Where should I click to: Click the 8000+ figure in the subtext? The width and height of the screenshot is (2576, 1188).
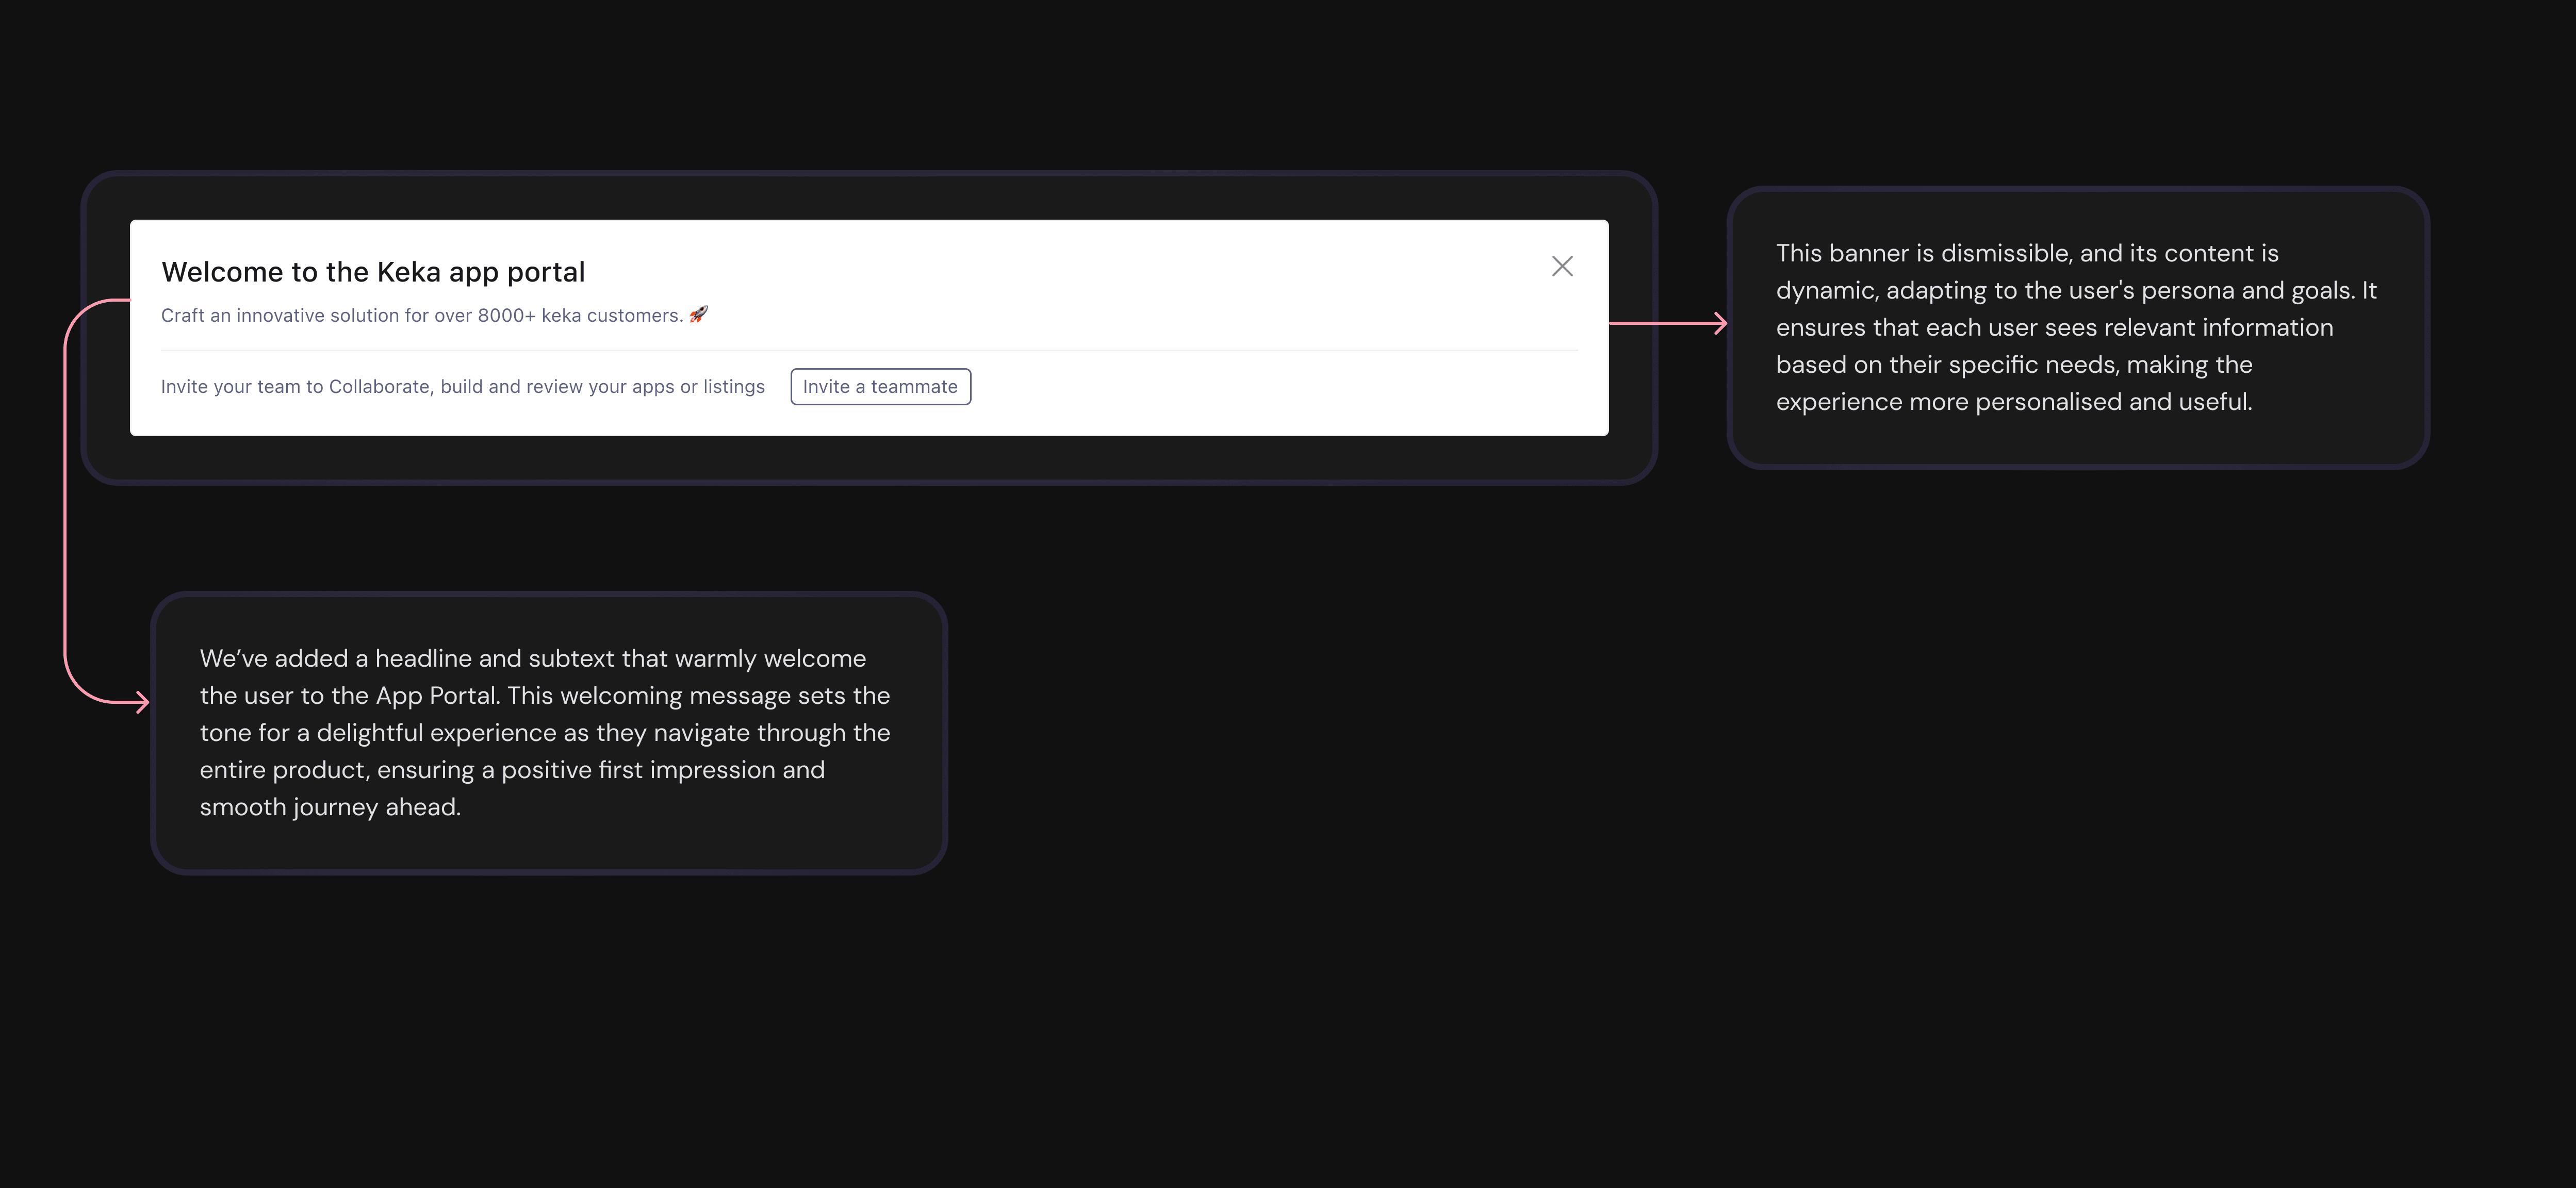pos(506,315)
